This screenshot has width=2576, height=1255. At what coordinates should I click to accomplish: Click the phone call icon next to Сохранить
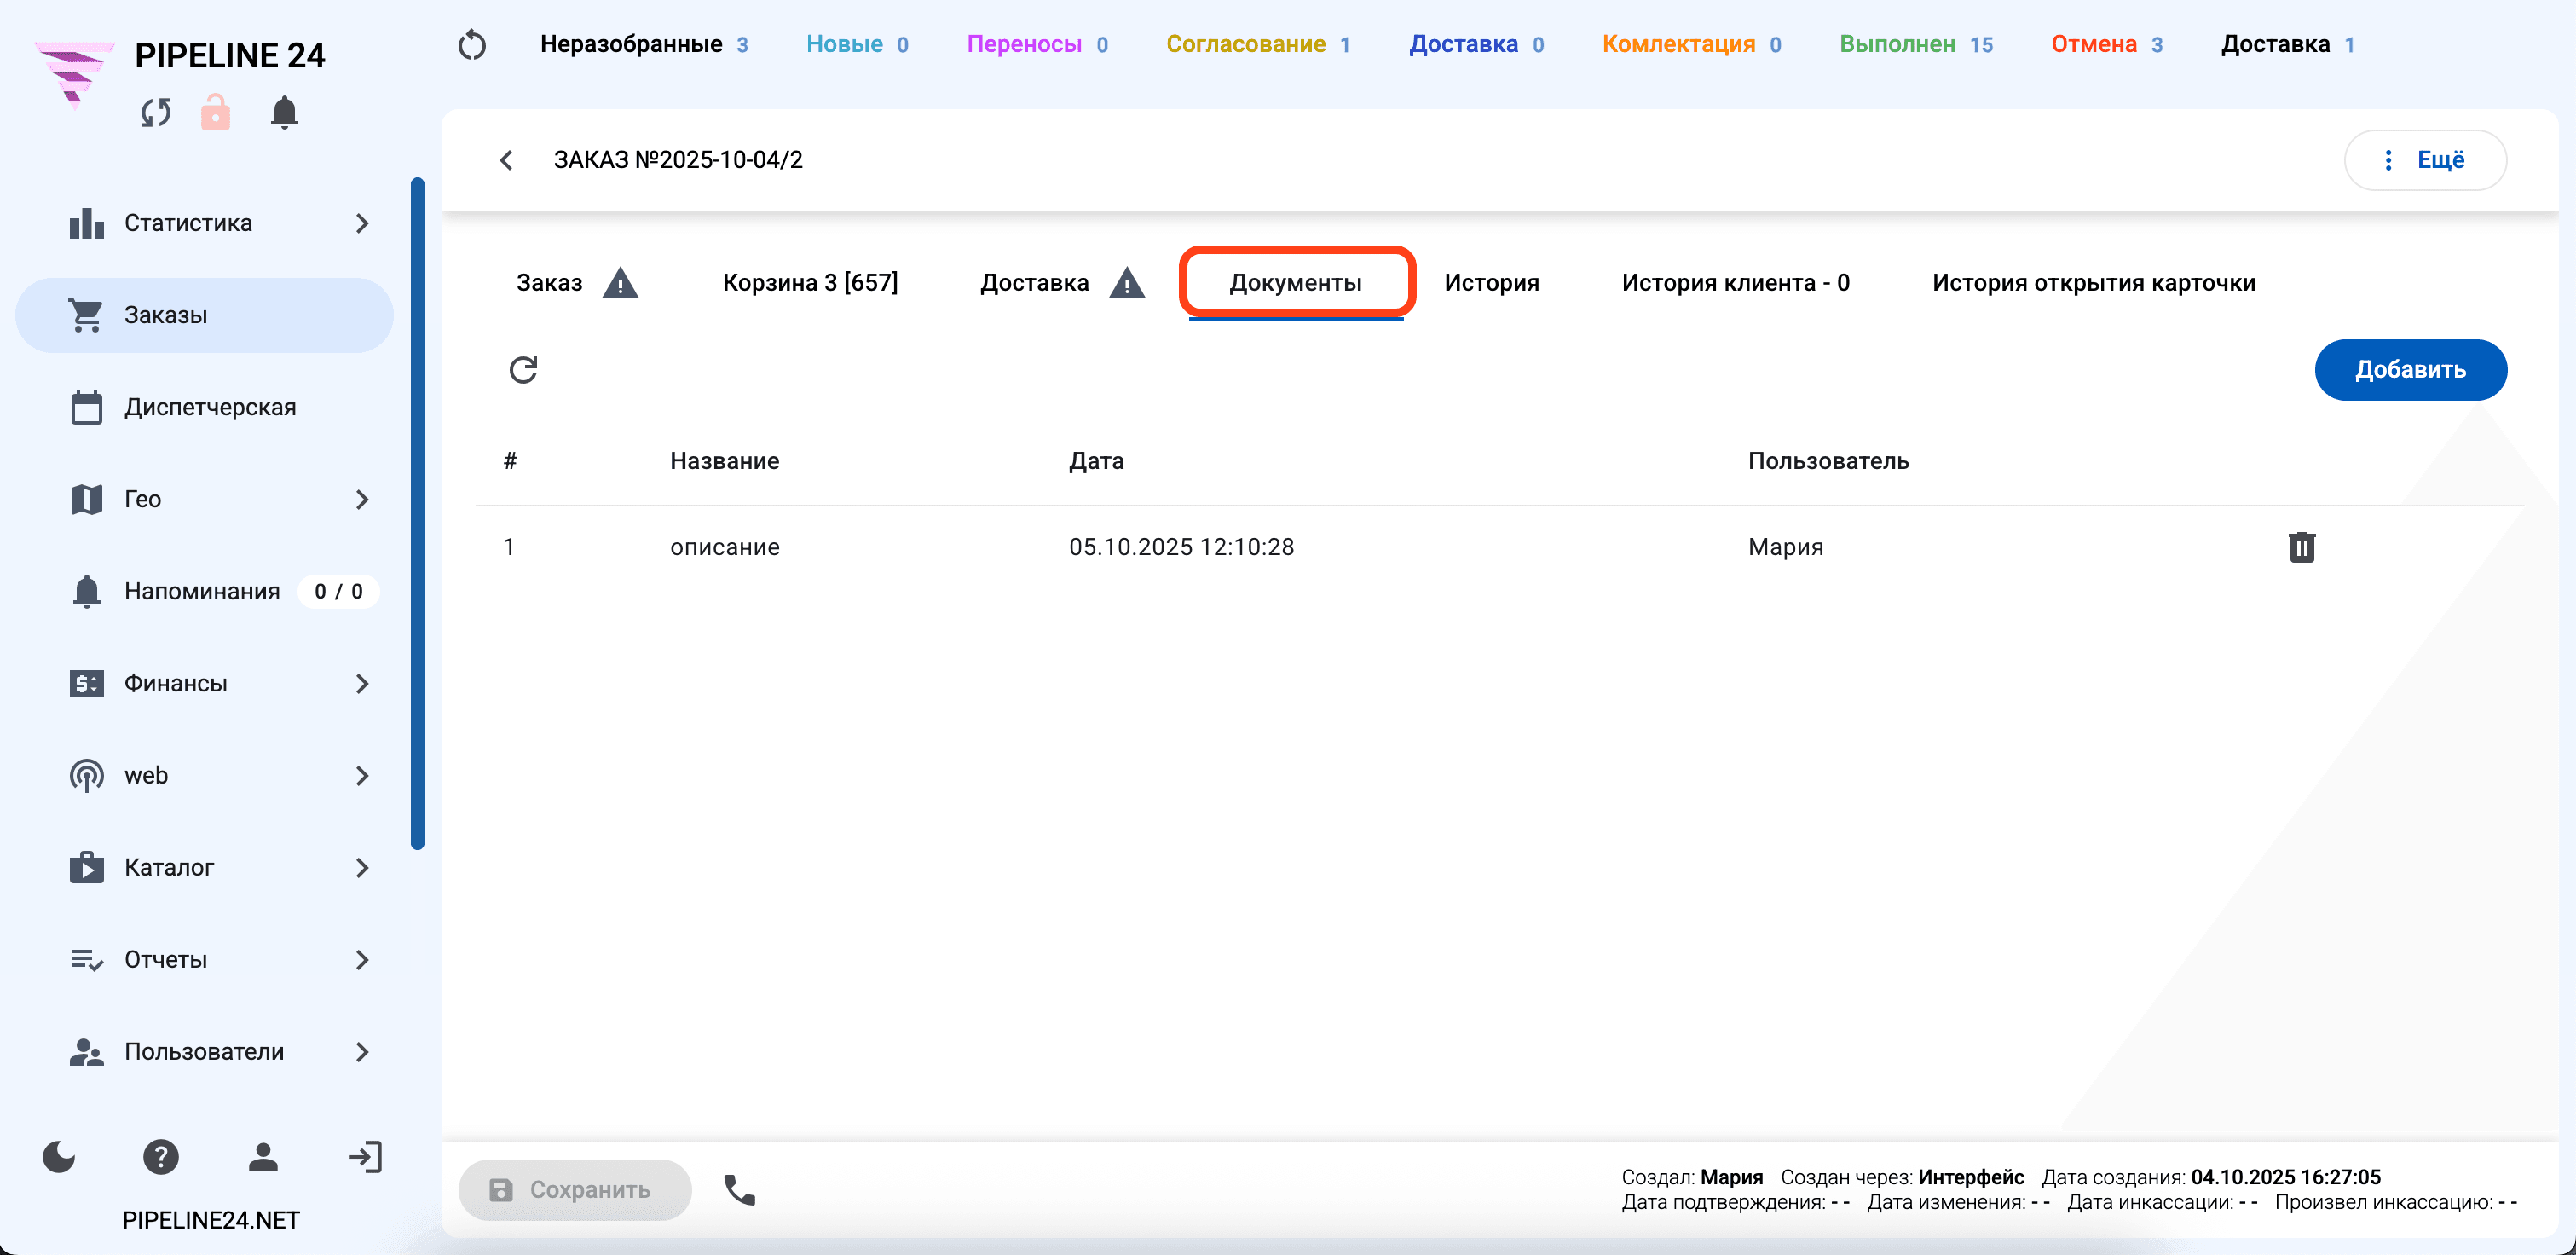(739, 1189)
